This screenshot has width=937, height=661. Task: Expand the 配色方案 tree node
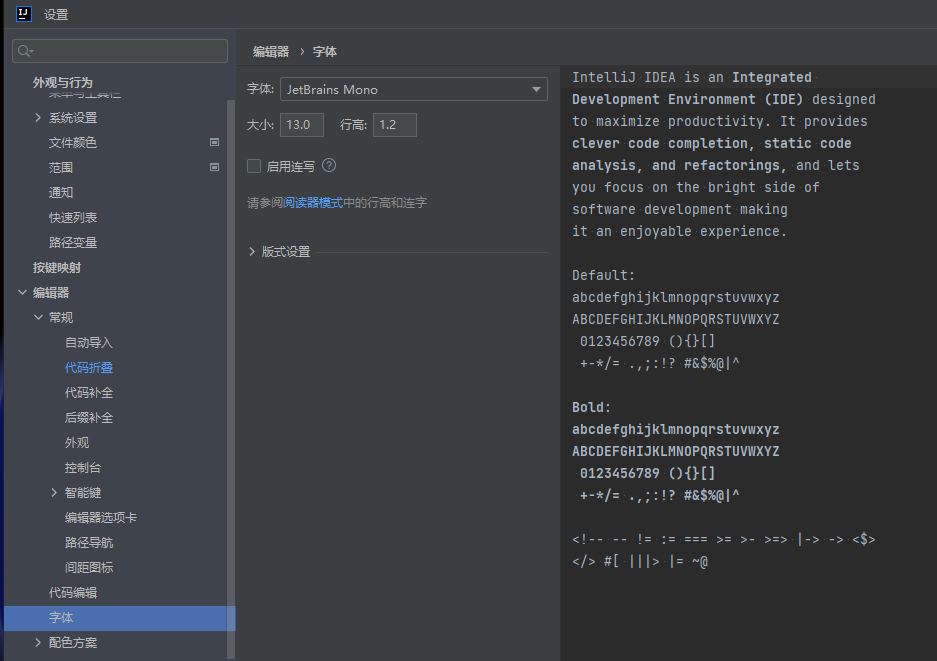point(38,642)
